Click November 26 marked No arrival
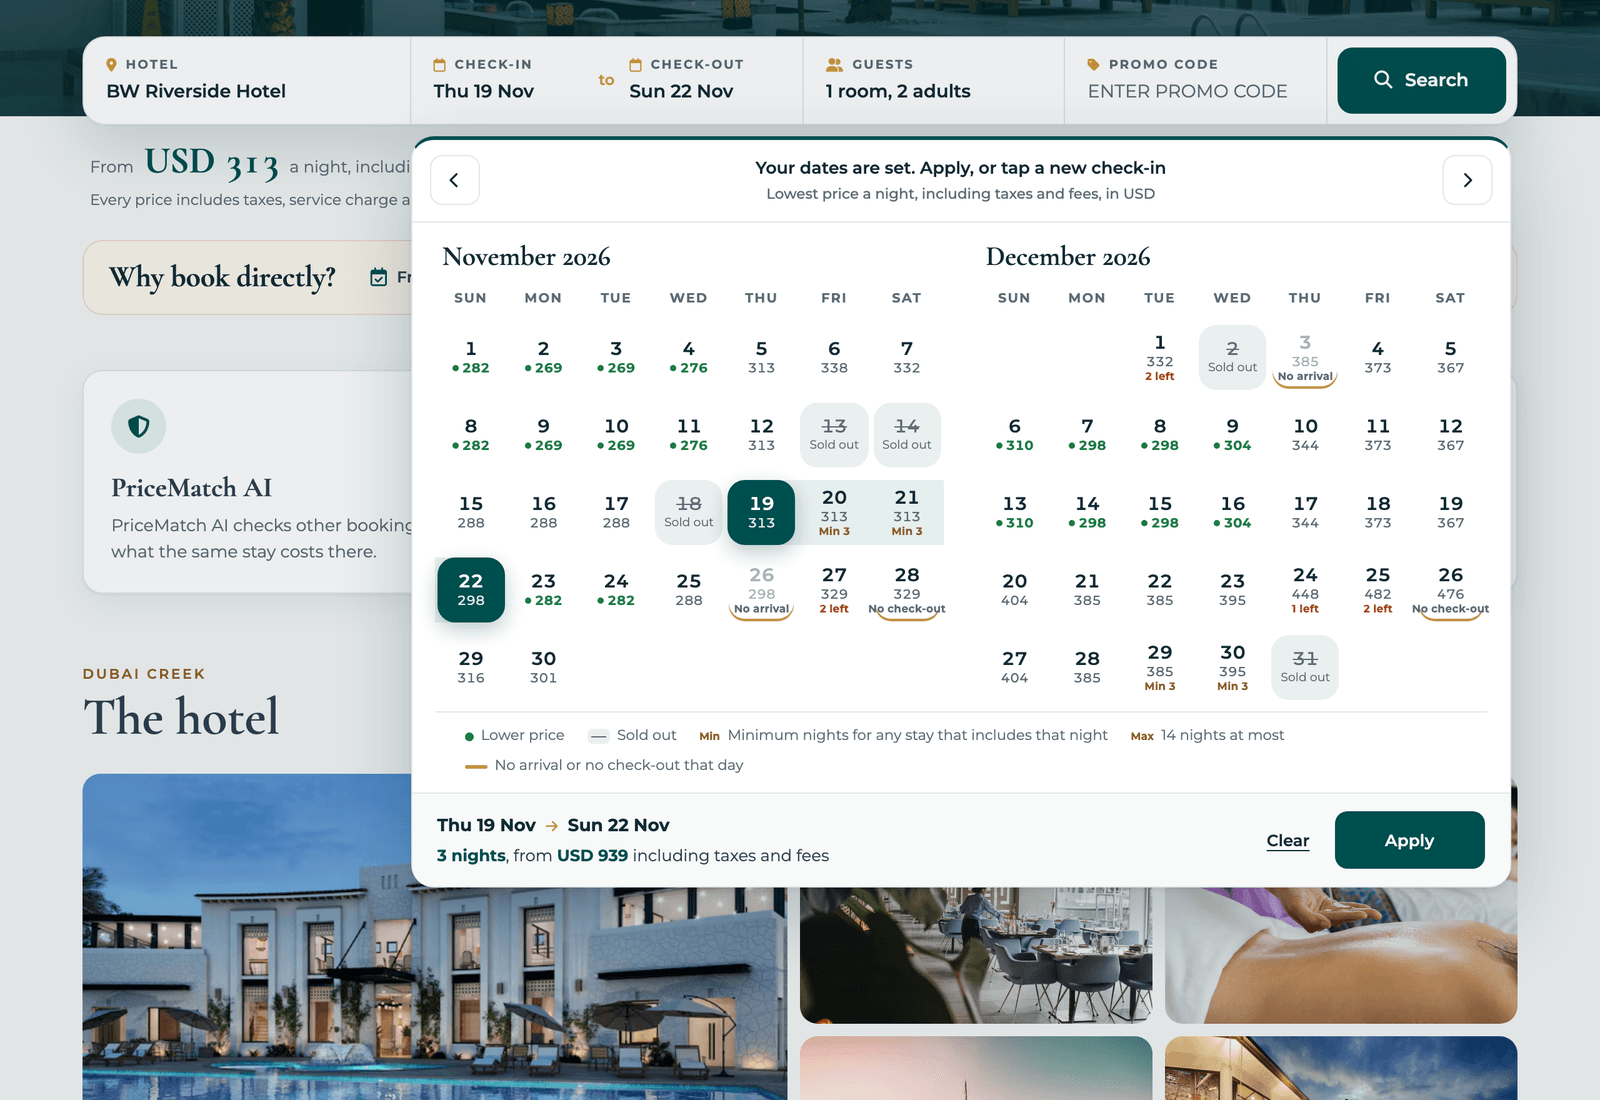 tap(761, 590)
